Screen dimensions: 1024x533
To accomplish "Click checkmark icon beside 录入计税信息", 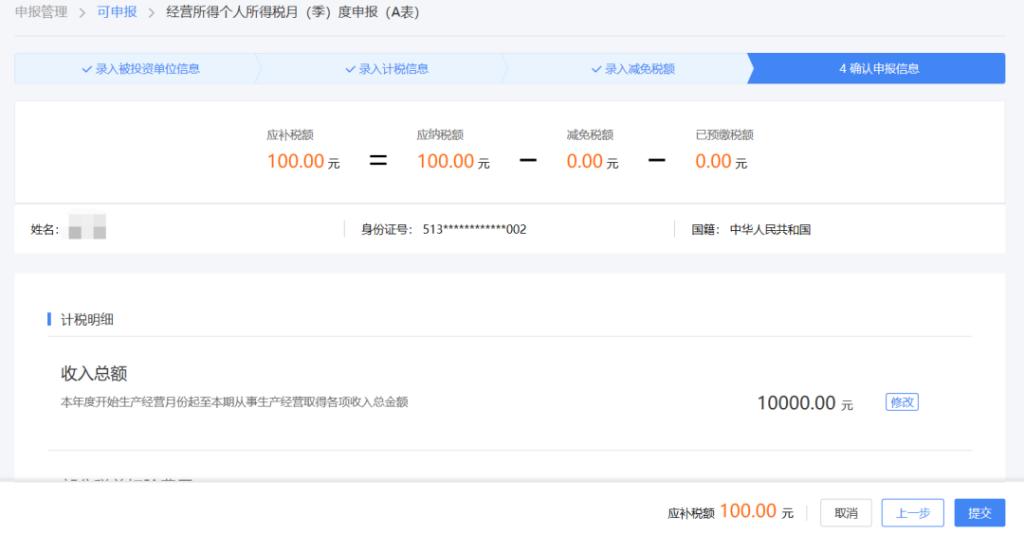I will click(350, 69).
